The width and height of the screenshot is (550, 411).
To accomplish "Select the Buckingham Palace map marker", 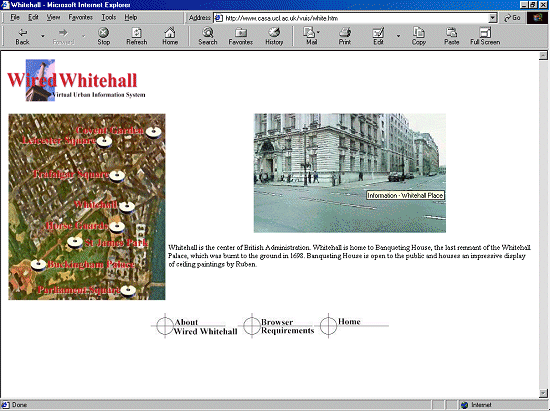I will (x=38, y=265).
